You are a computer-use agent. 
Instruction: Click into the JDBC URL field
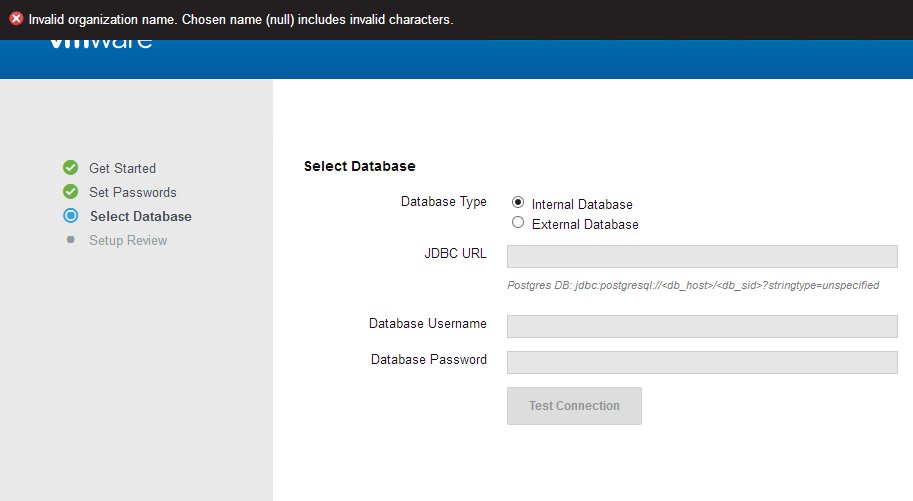point(702,257)
